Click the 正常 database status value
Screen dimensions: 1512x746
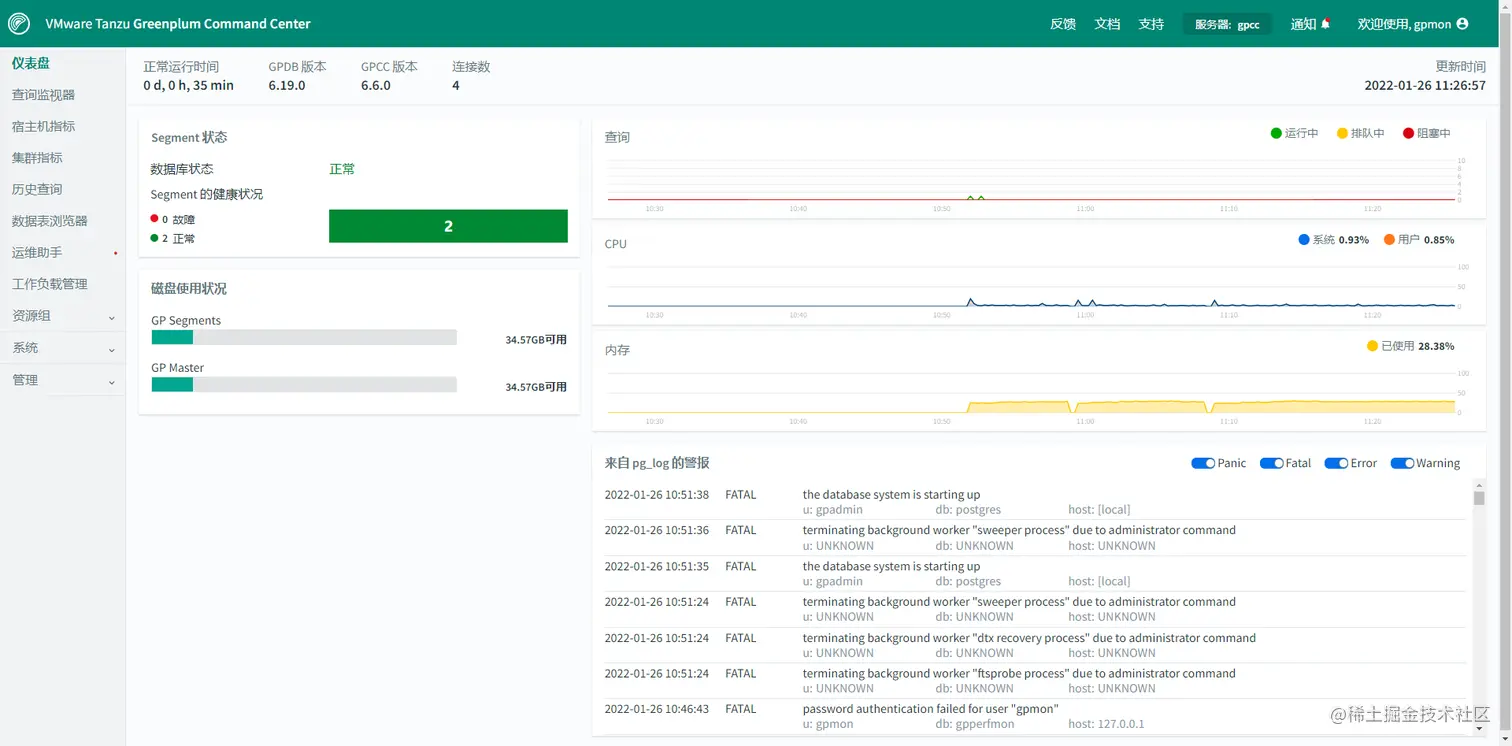[342, 169]
